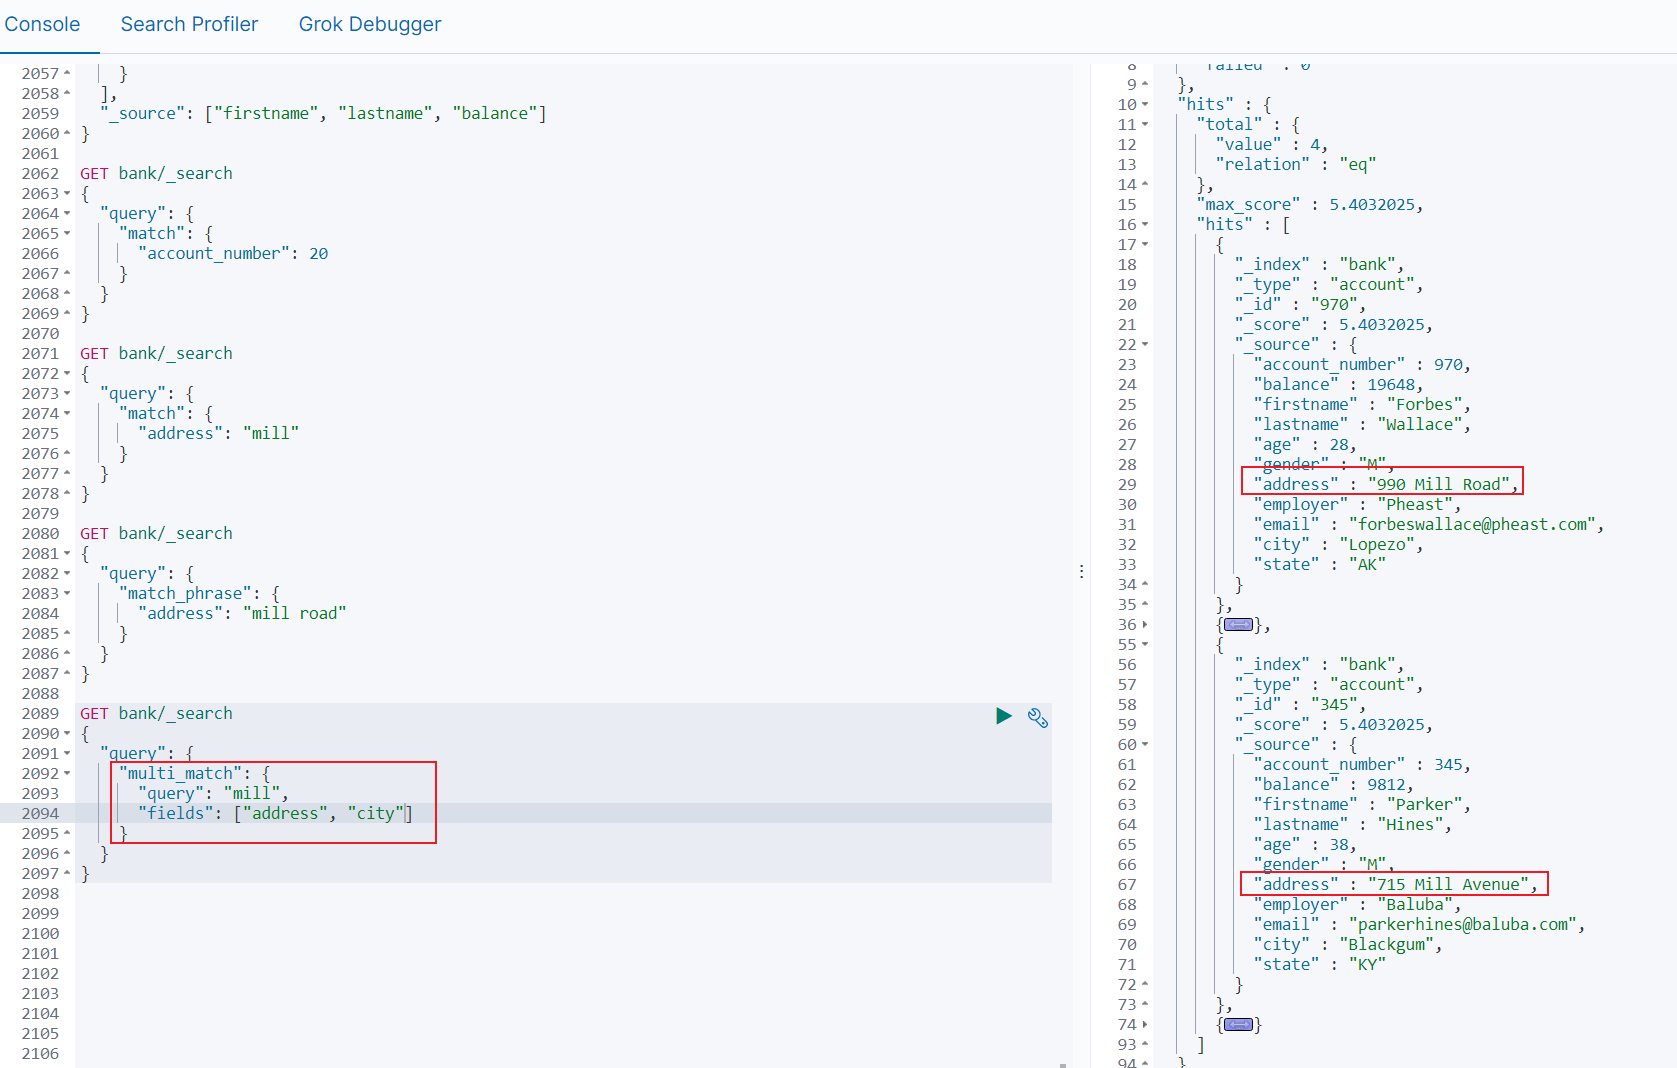Image resolution: width=1677 pixels, height=1068 pixels.
Task: Click the "_id" : "345" response line
Action: [x=1300, y=705]
